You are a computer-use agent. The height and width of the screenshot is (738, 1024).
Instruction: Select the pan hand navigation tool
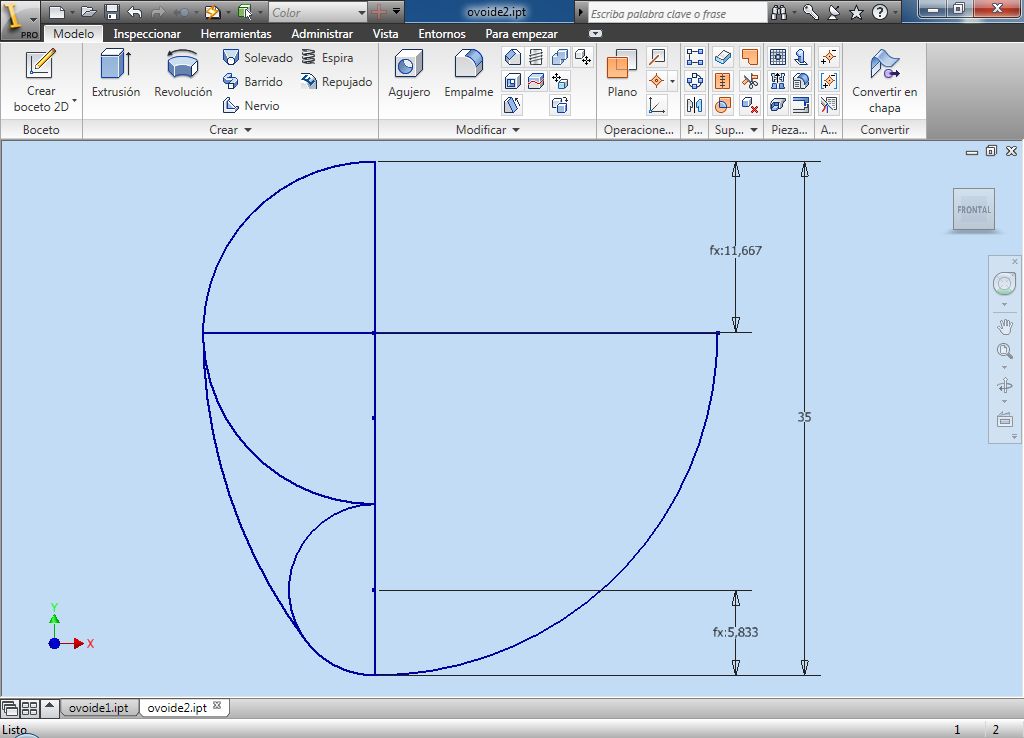[1004, 326]
